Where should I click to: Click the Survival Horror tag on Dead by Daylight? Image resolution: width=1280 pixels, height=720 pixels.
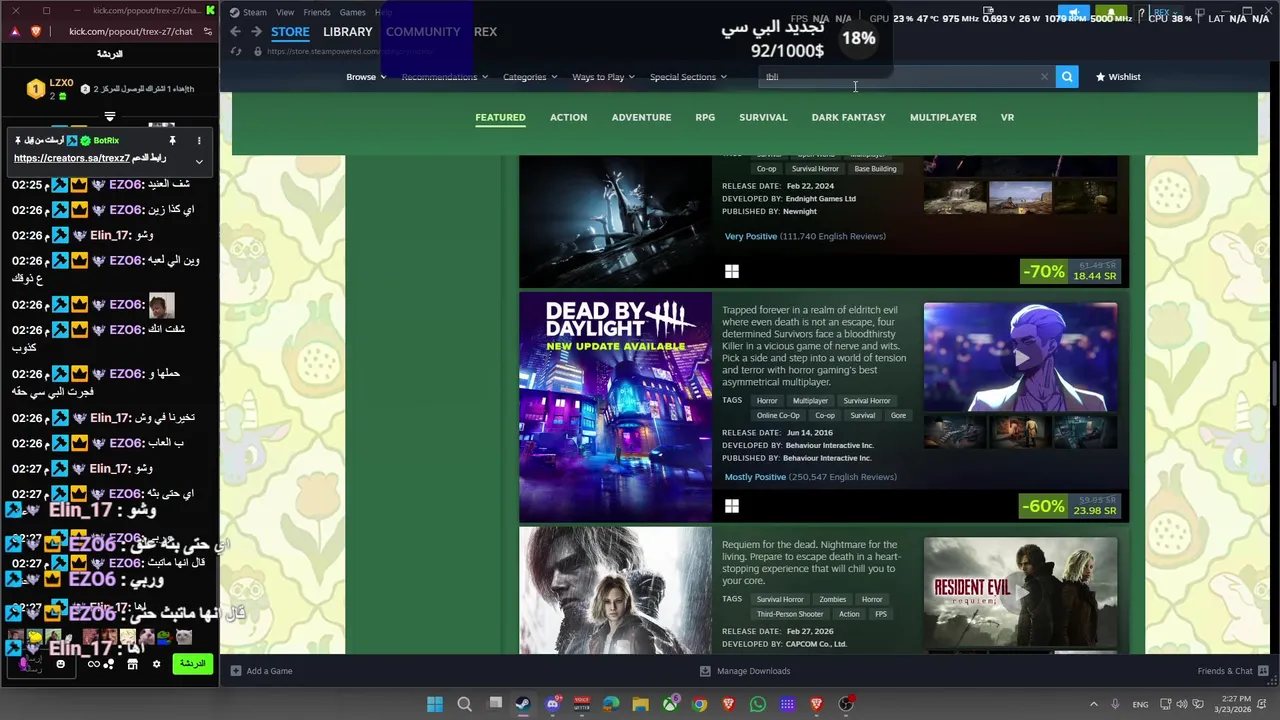[866, 401]
